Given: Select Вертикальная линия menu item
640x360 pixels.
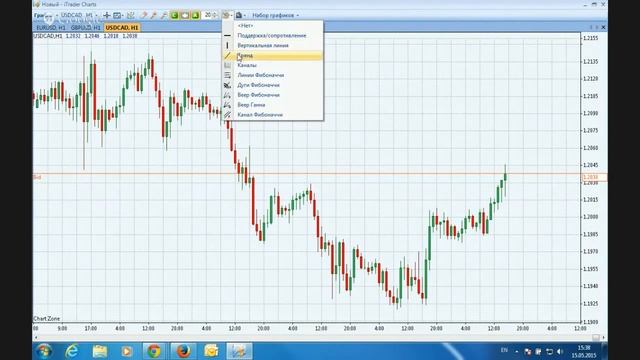Looking at the screenshot, I should click(x=273, y=46).
